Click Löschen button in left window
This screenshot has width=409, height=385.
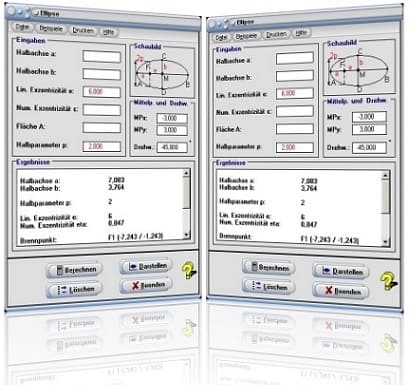[x=75, y=290]
